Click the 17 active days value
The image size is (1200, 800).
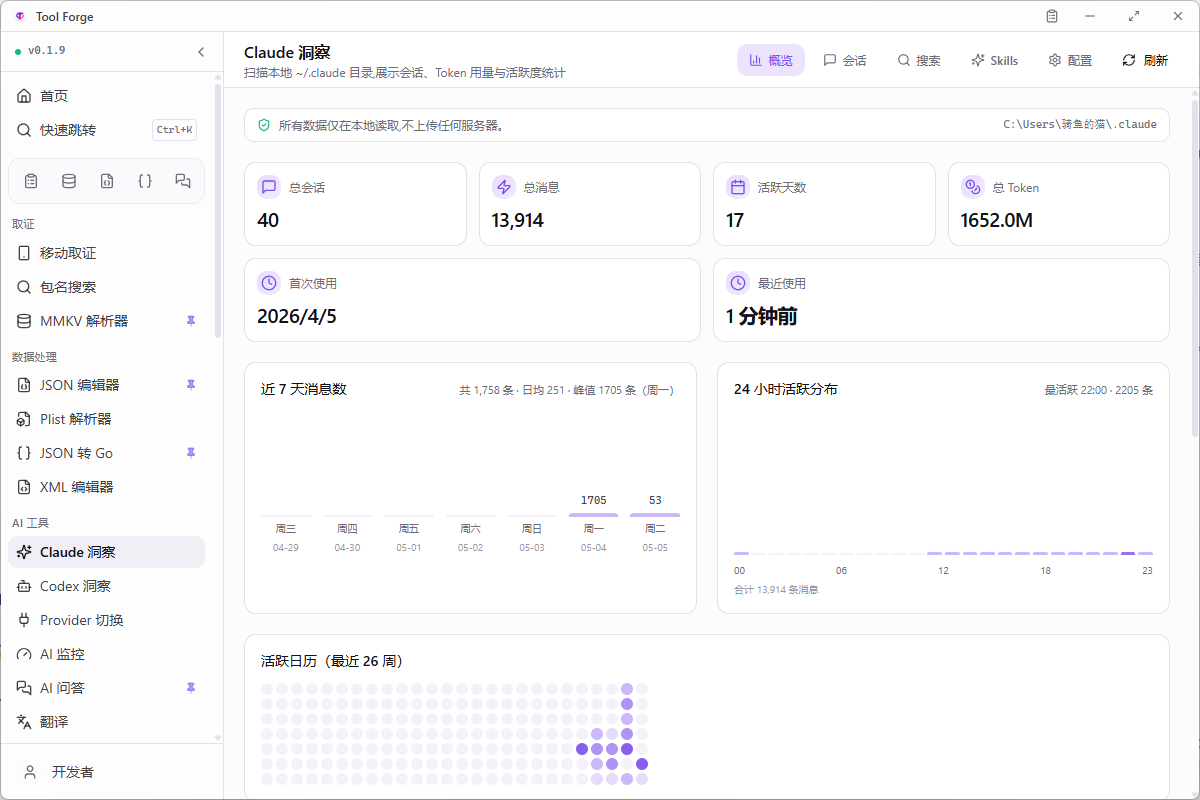[735, 220]
